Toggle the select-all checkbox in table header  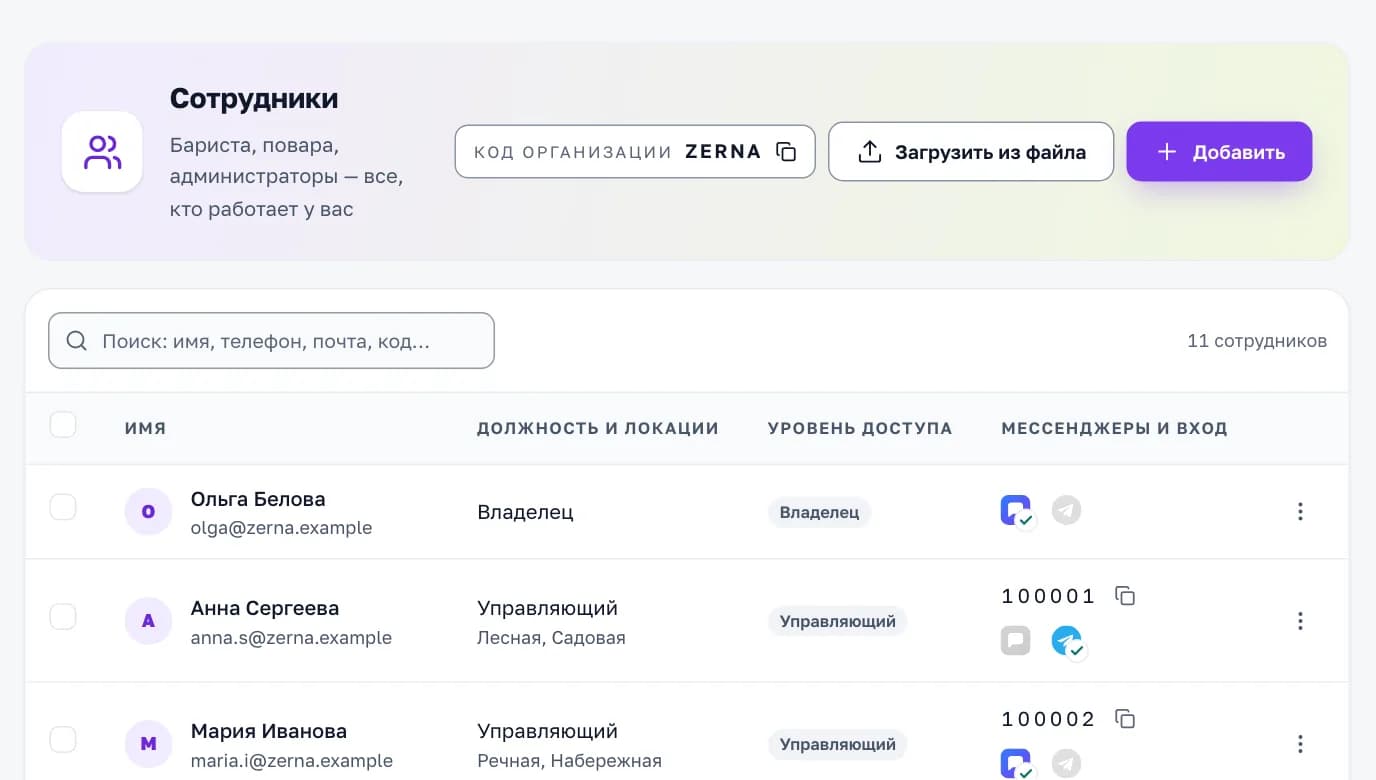point(63,425)
